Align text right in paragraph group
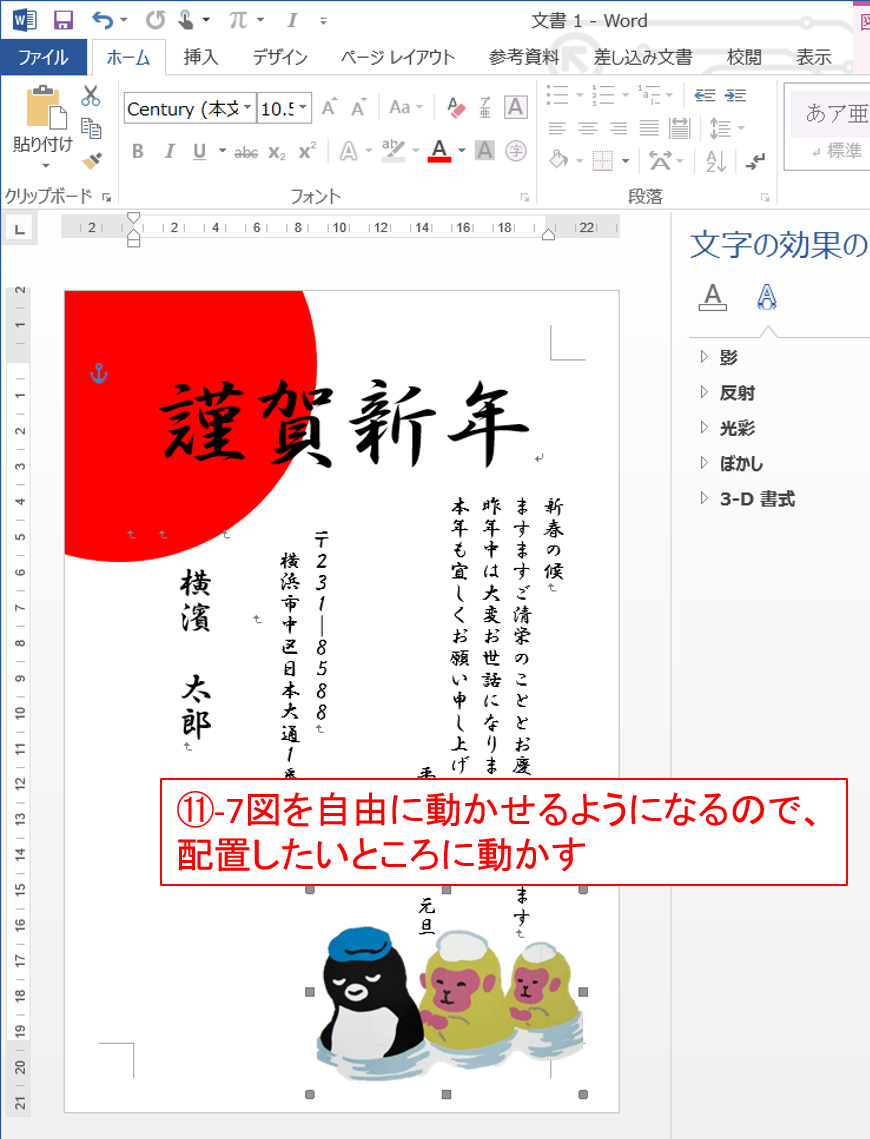Screen dimensions: 870x1139 pos(619,129)
